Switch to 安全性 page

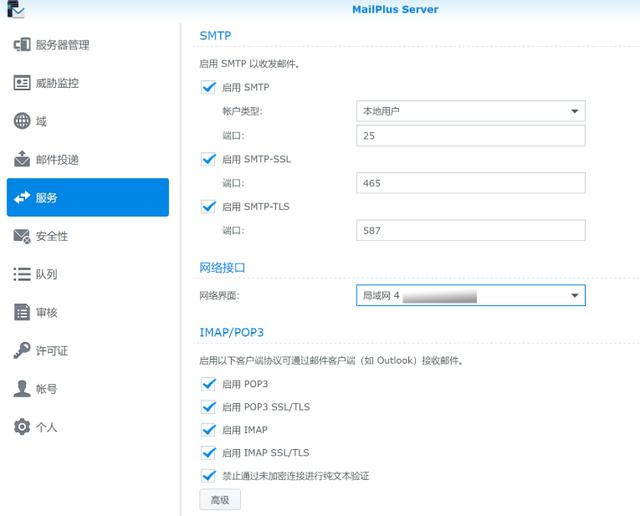88,236
